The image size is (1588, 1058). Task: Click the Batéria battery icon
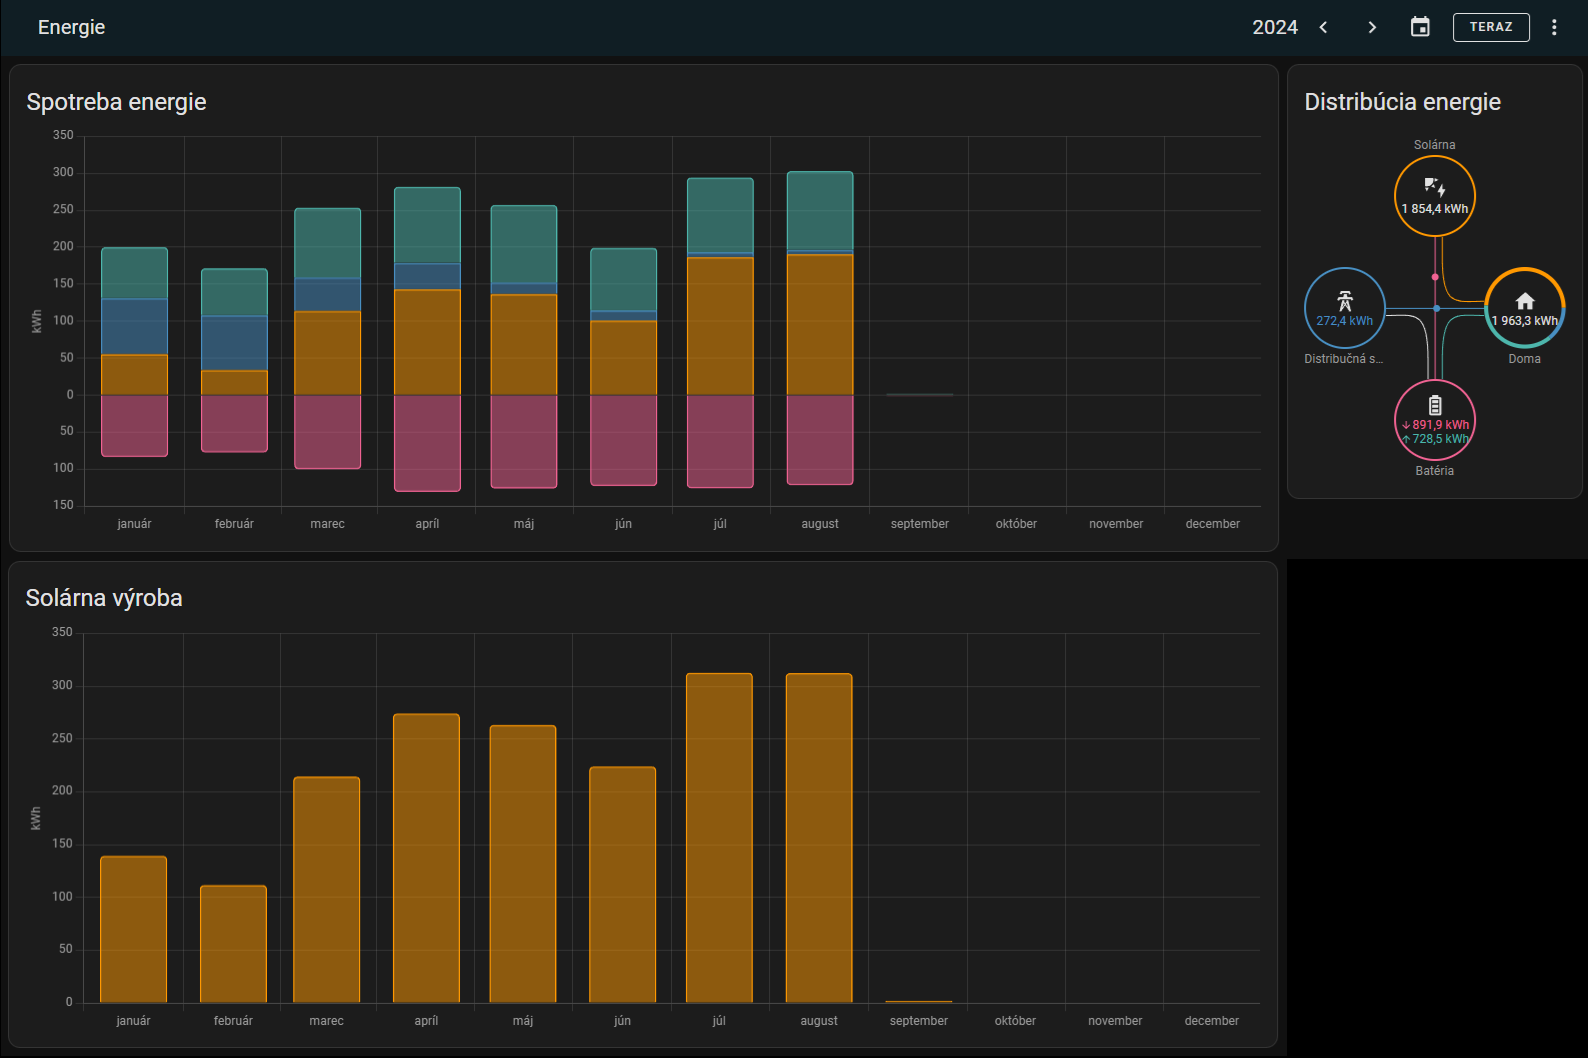pyautogui.click(x=1435, y=405)
